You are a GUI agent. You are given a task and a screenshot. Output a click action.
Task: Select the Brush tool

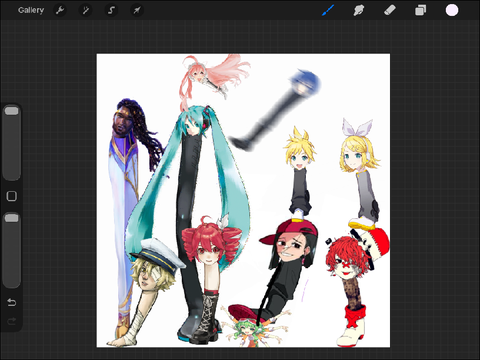tap(328, 10)
